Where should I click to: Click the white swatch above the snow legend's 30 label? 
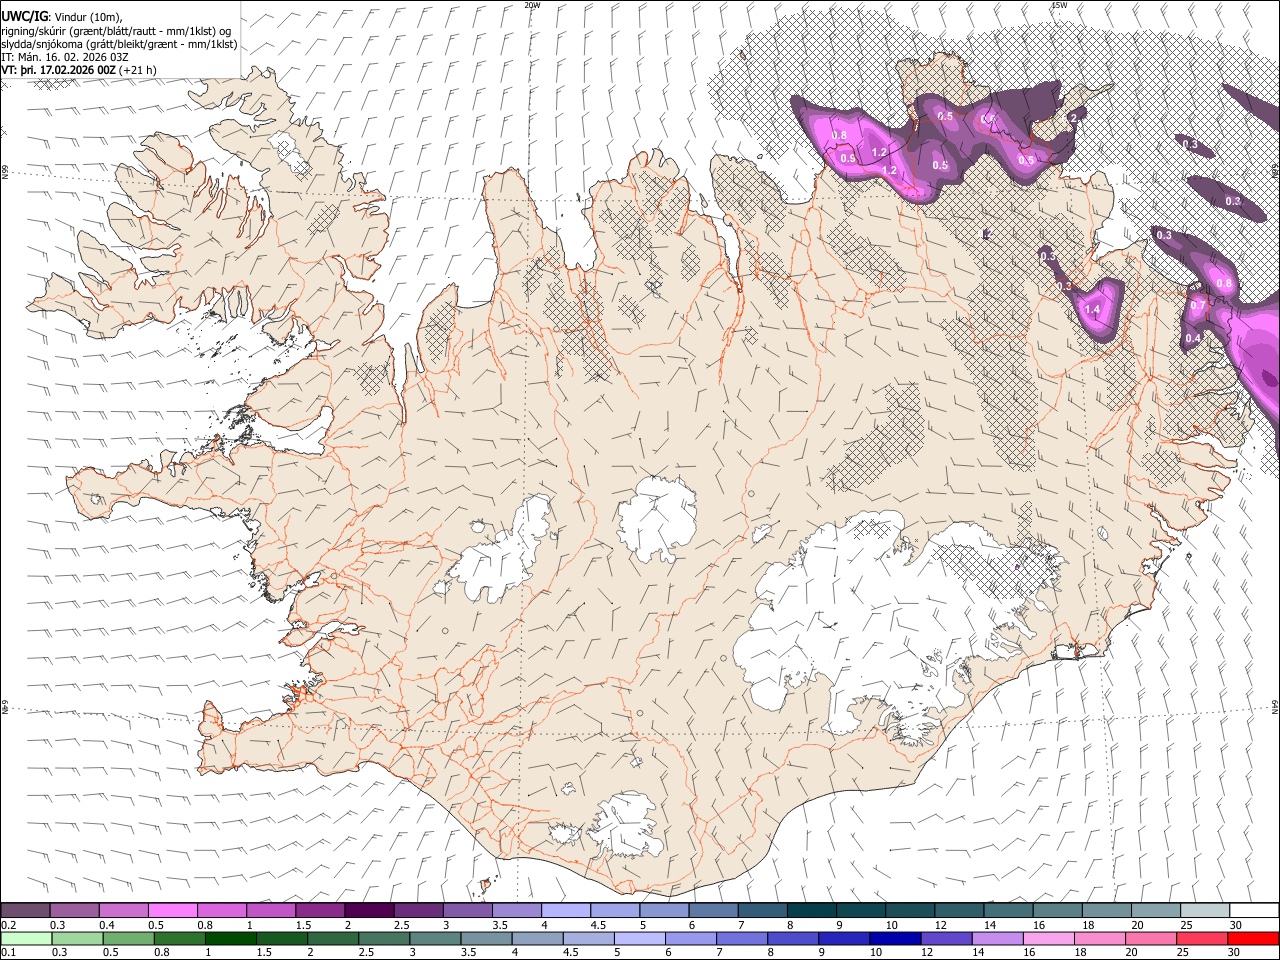click(1252, 910)
